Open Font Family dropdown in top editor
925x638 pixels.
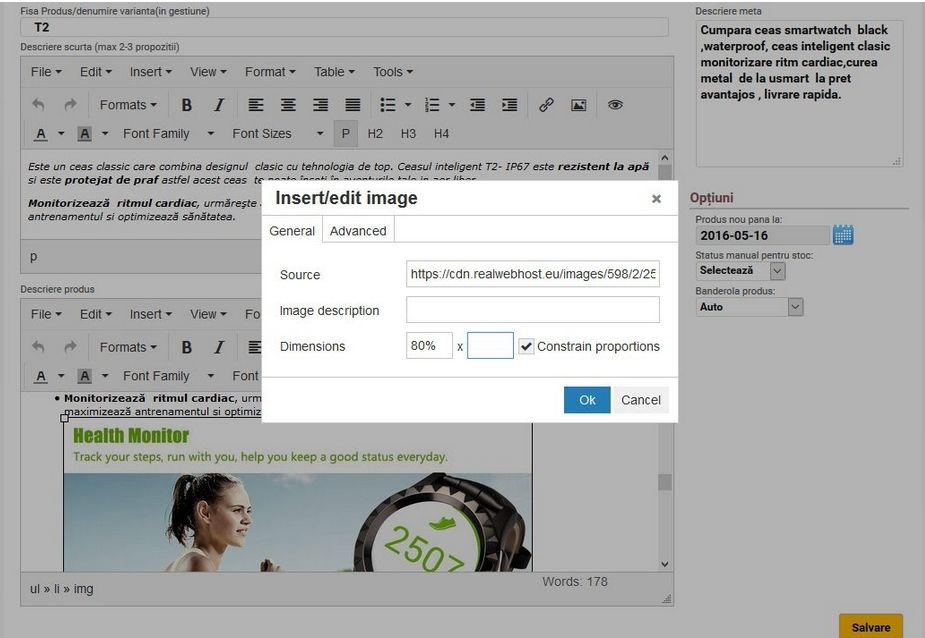(168, 134)
